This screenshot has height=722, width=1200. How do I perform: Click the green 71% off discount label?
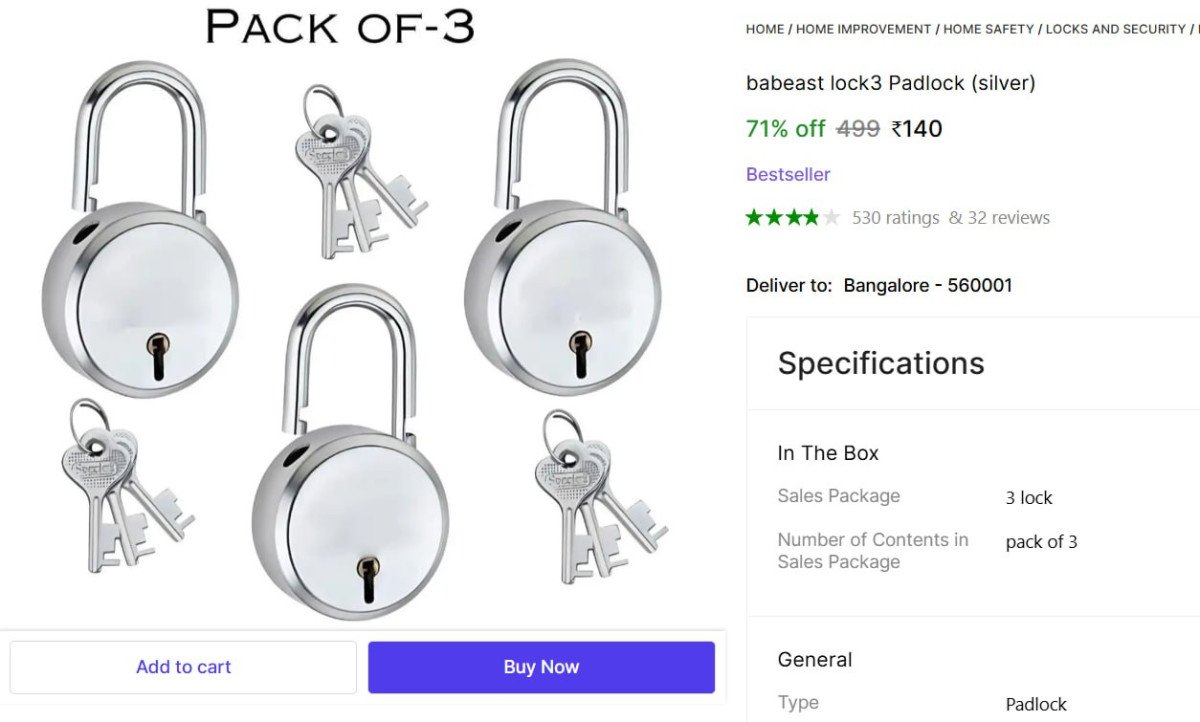tap(785, 129)
